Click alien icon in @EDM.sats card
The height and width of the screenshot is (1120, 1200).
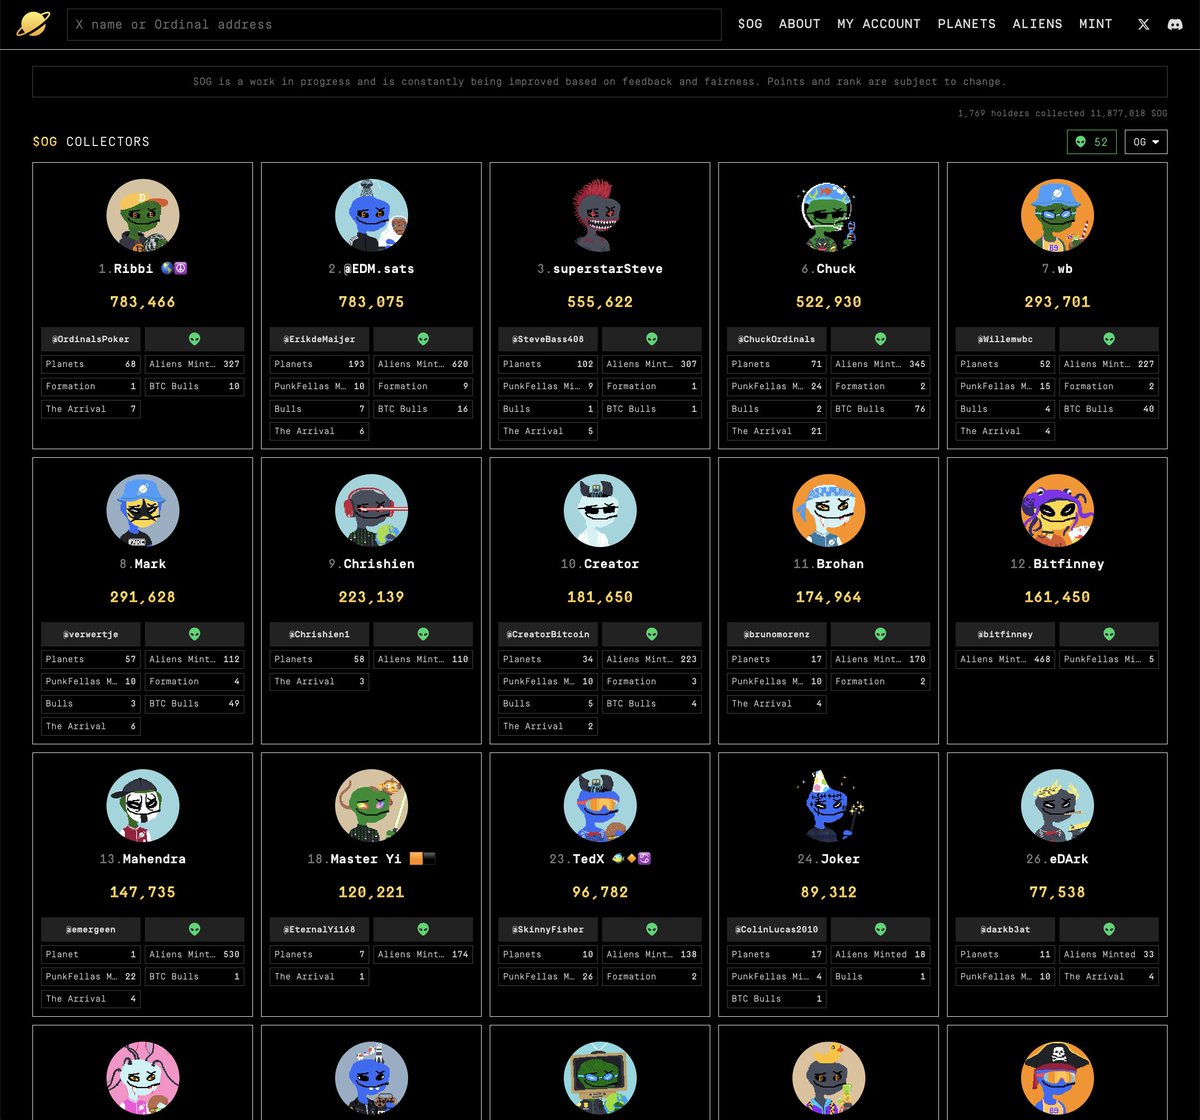pos(423,339)
